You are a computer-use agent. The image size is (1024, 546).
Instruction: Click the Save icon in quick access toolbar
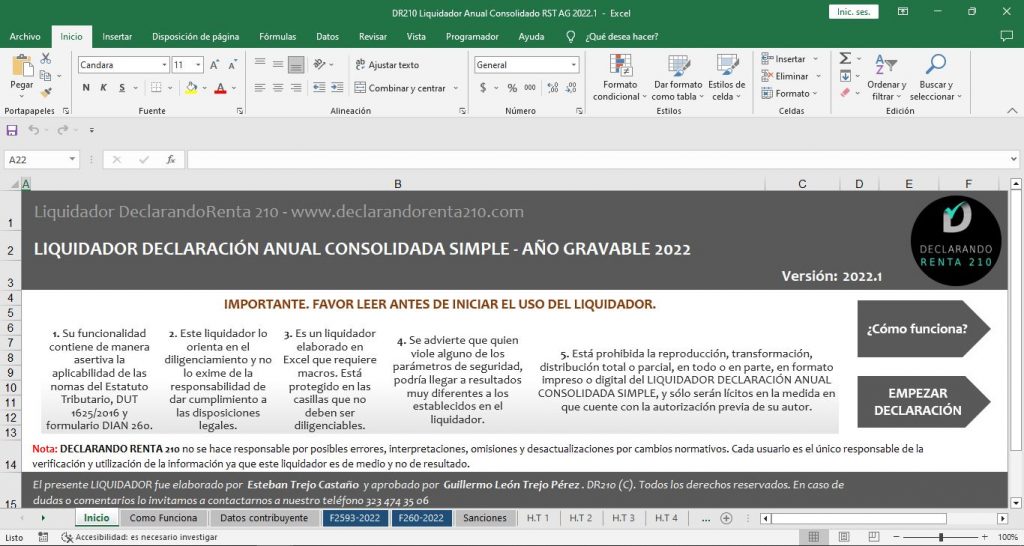[x=12, y=130]
